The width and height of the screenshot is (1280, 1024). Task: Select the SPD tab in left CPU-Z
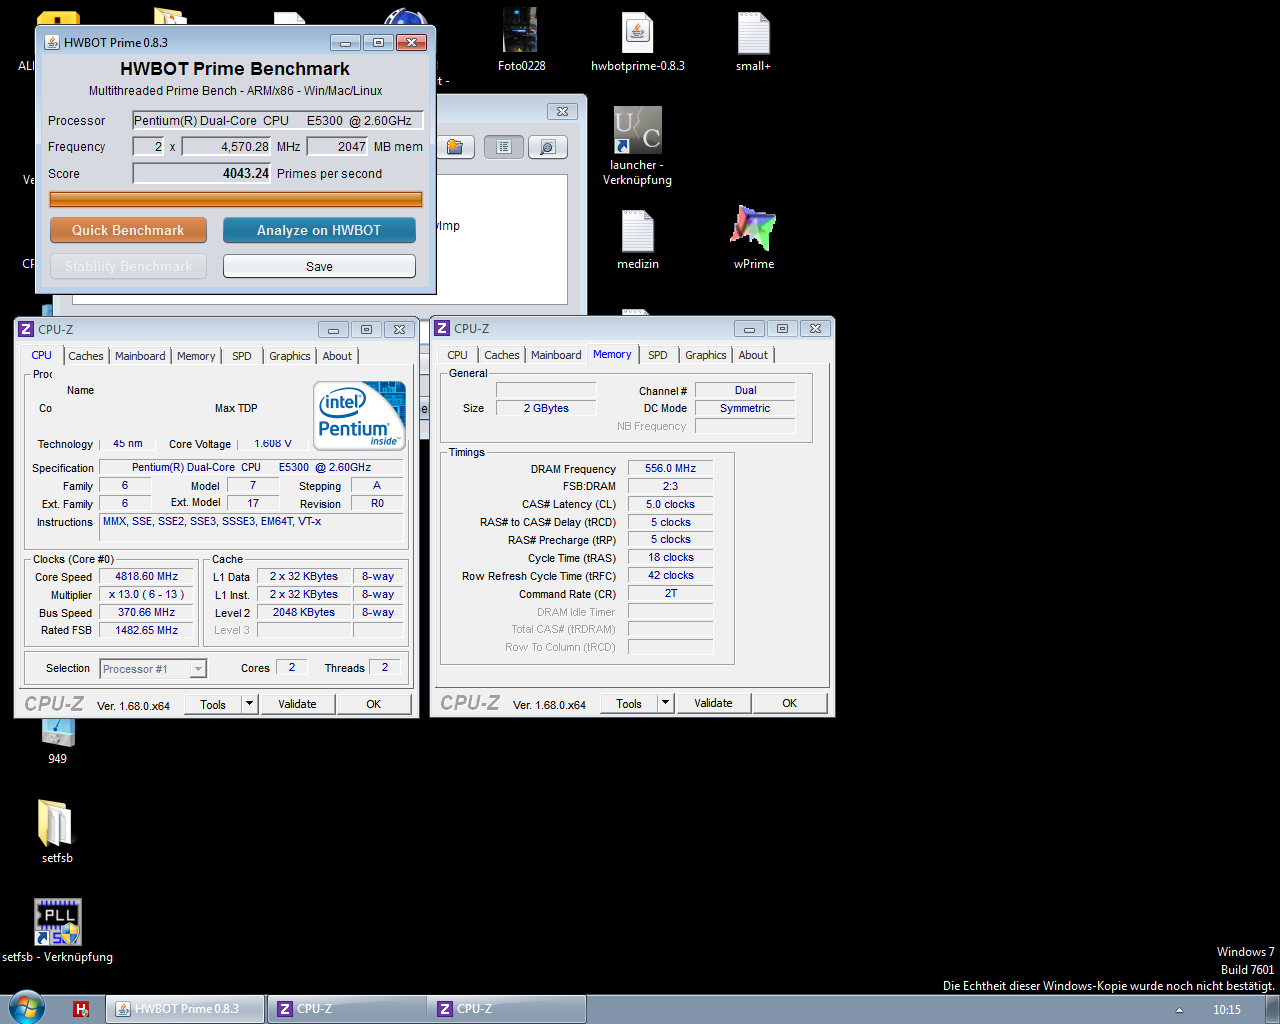(242, 356)
